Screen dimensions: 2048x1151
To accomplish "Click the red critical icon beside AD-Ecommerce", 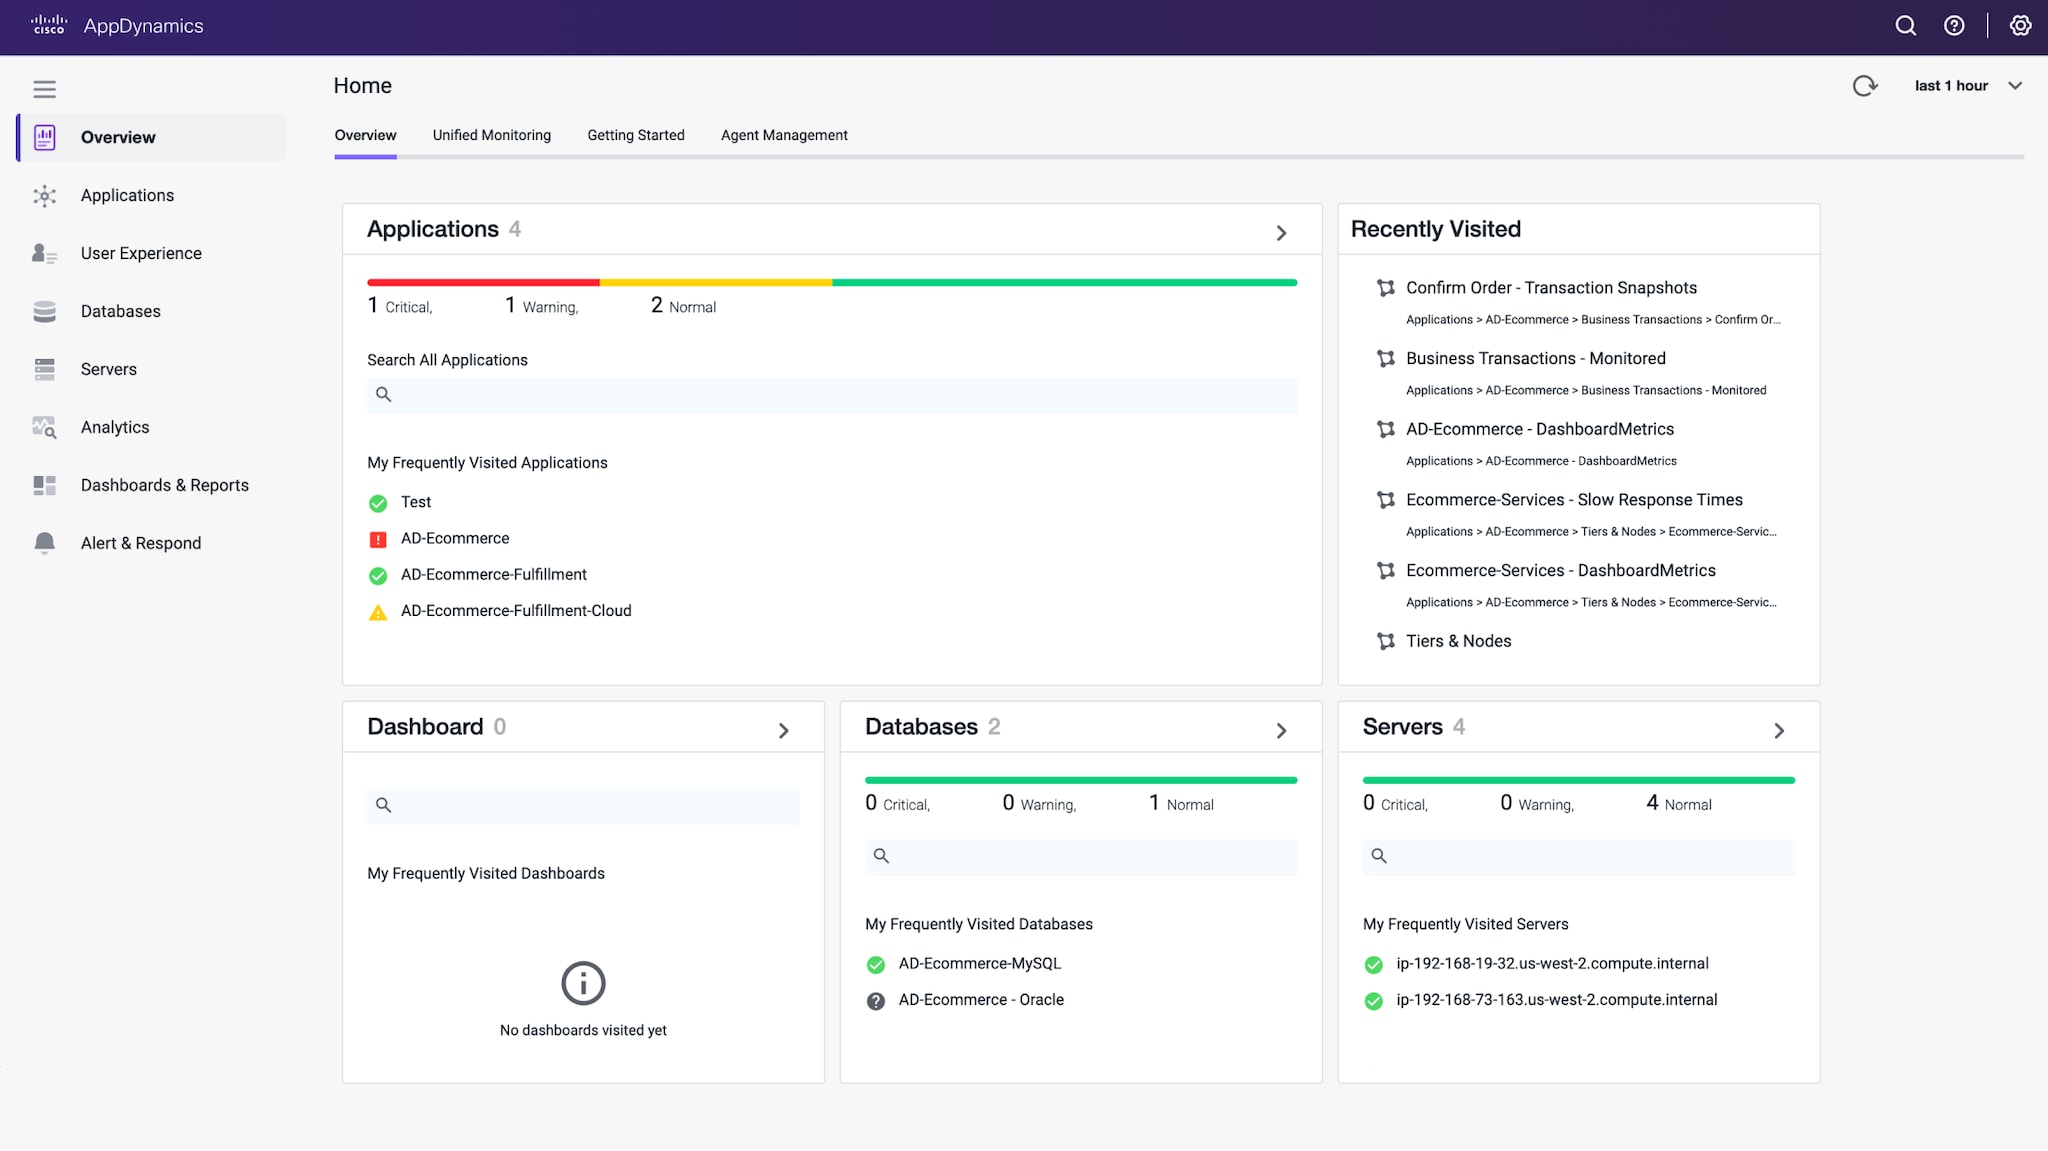I will click(378, 539).
